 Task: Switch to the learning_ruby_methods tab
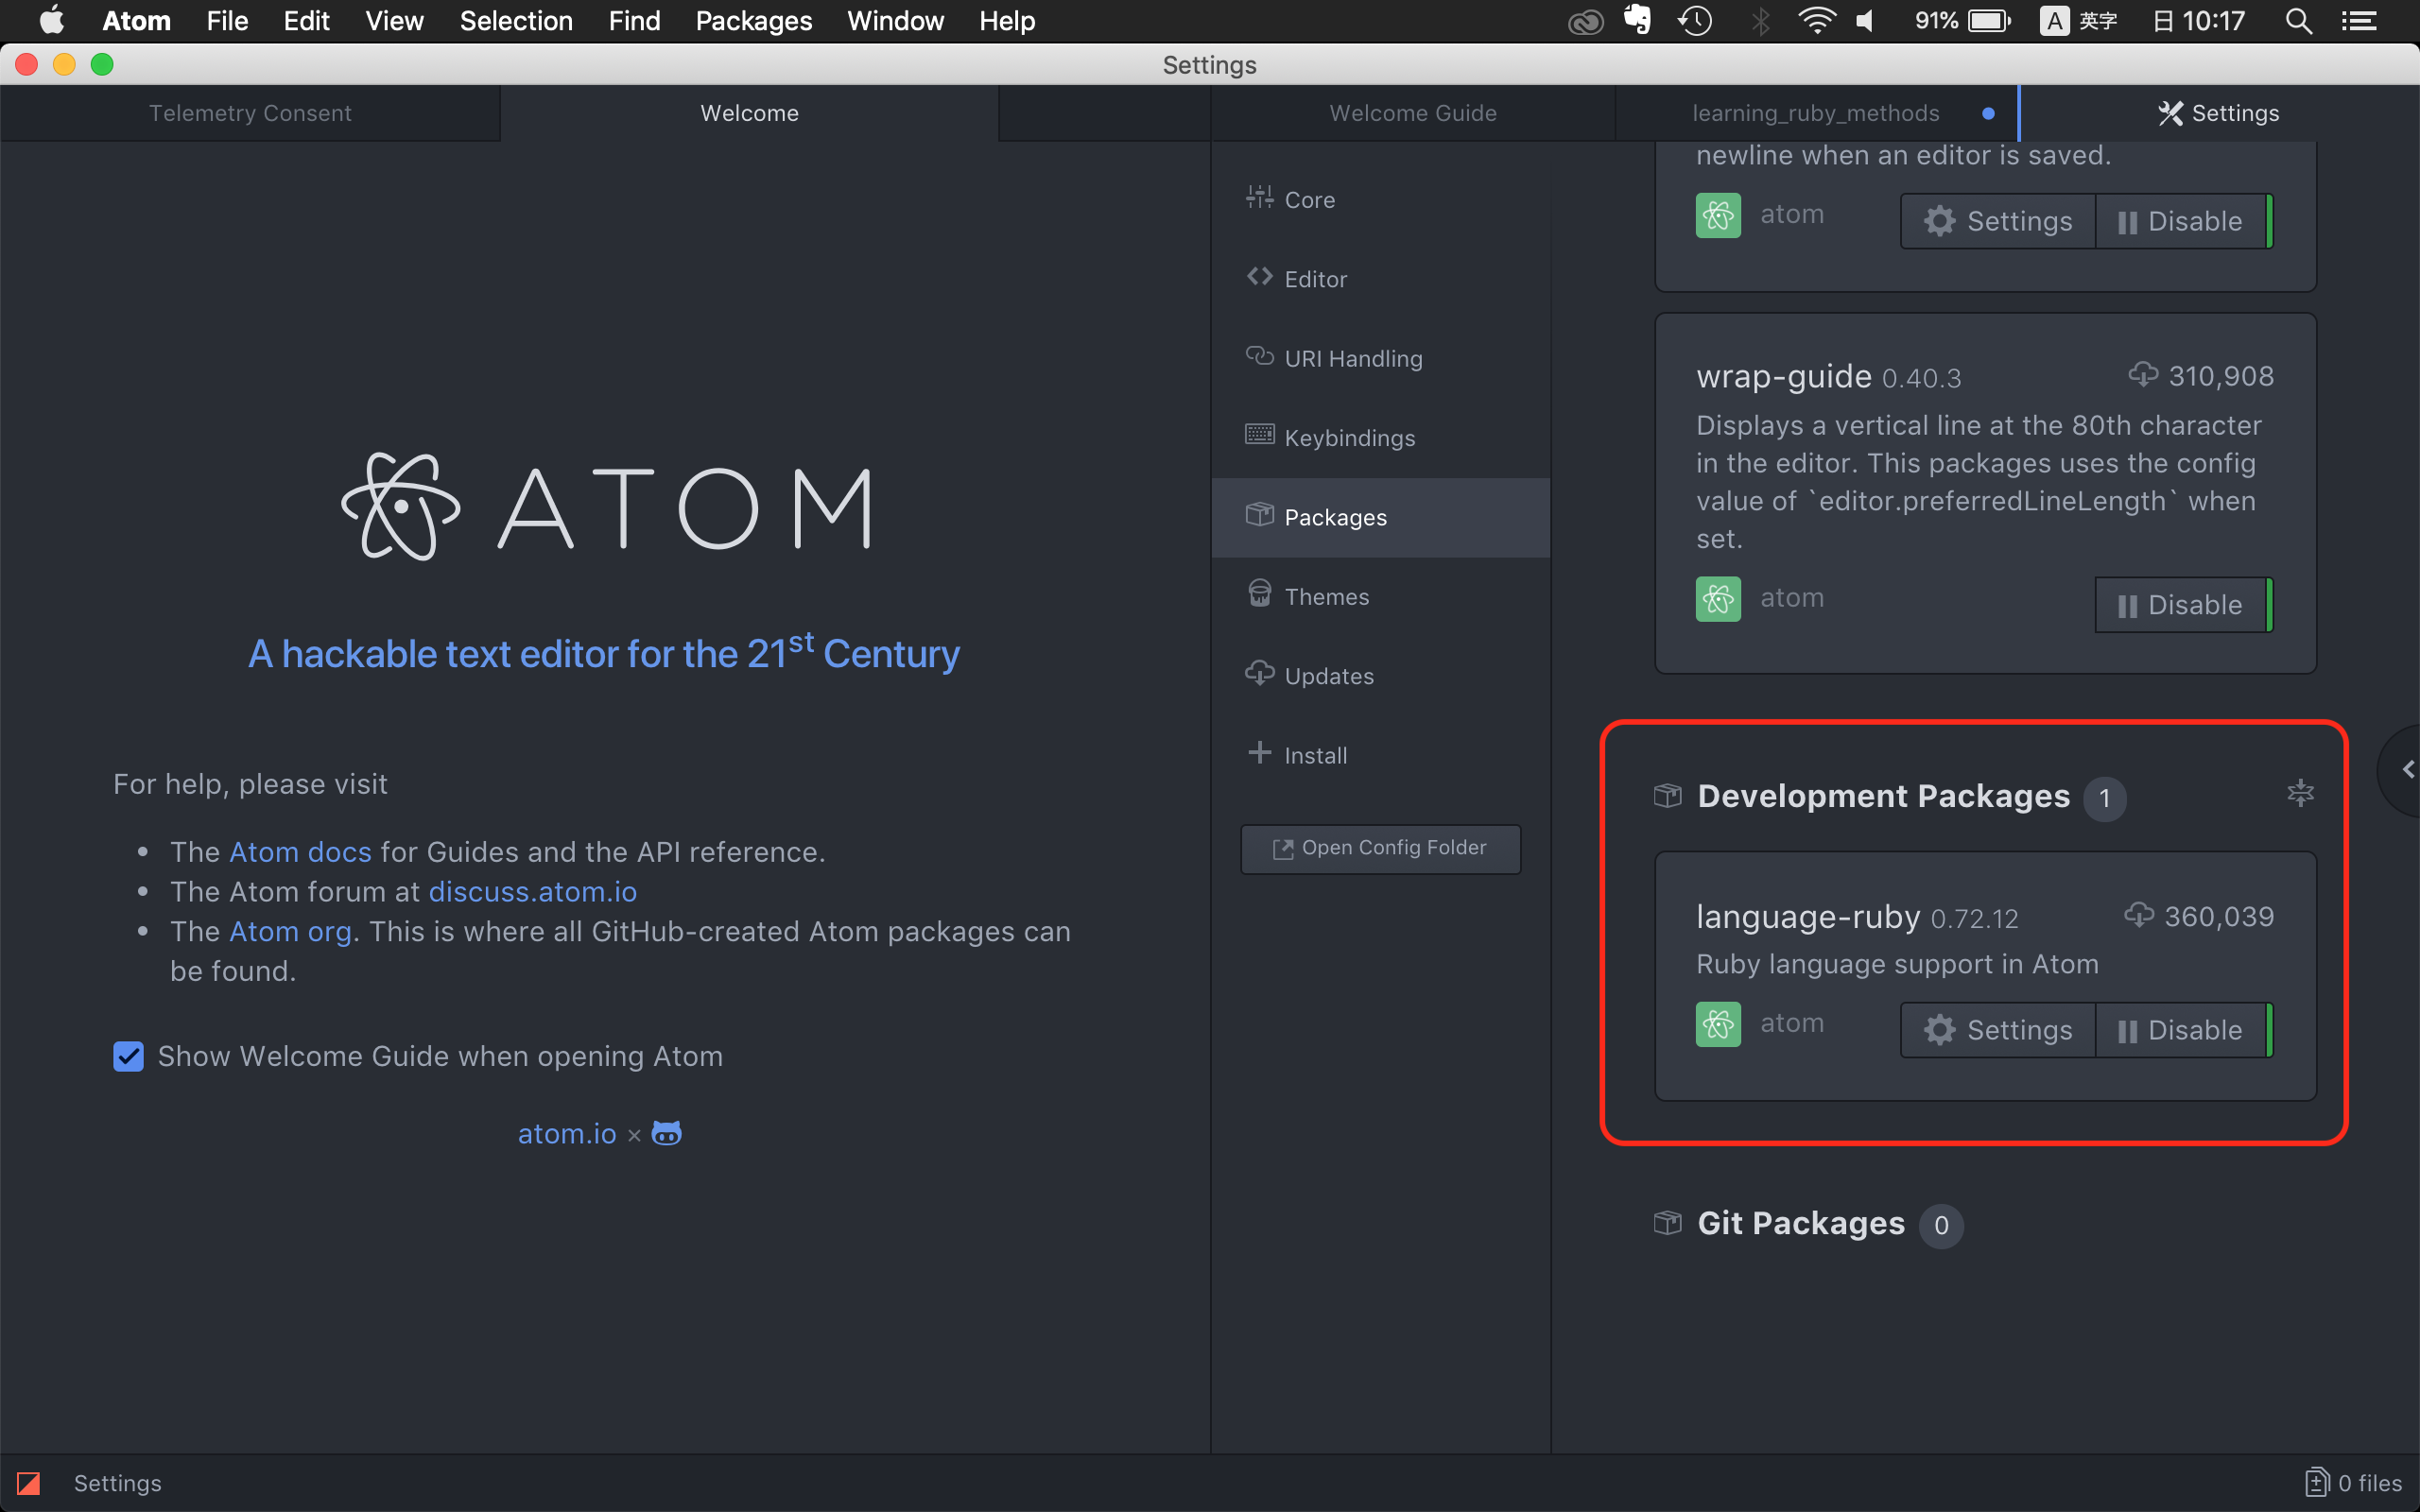pos(1815,113)
